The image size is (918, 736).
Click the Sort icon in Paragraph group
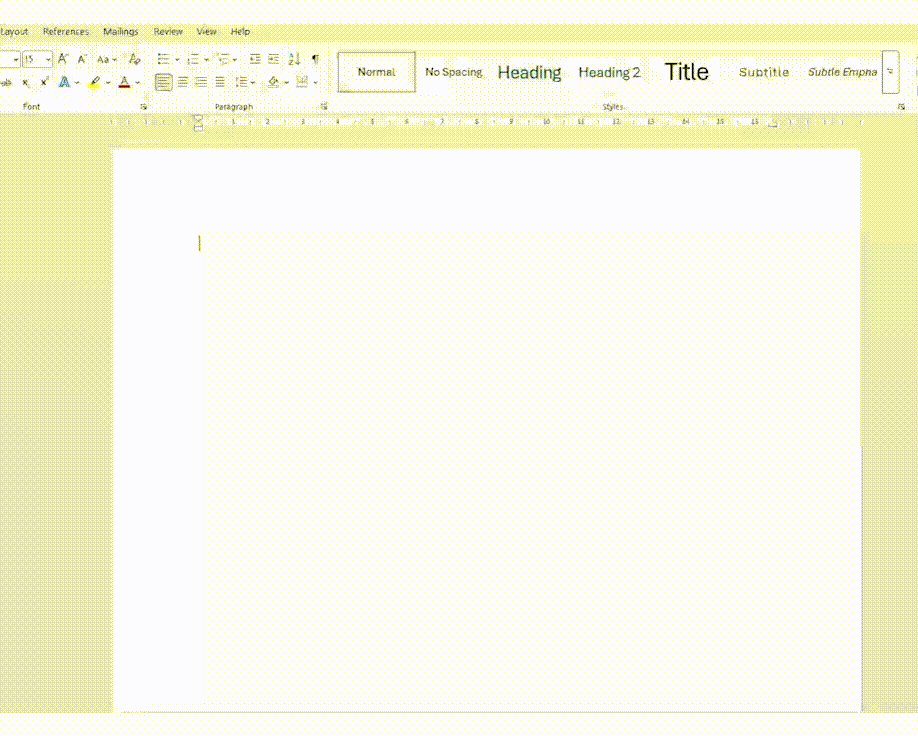[294, 59]
